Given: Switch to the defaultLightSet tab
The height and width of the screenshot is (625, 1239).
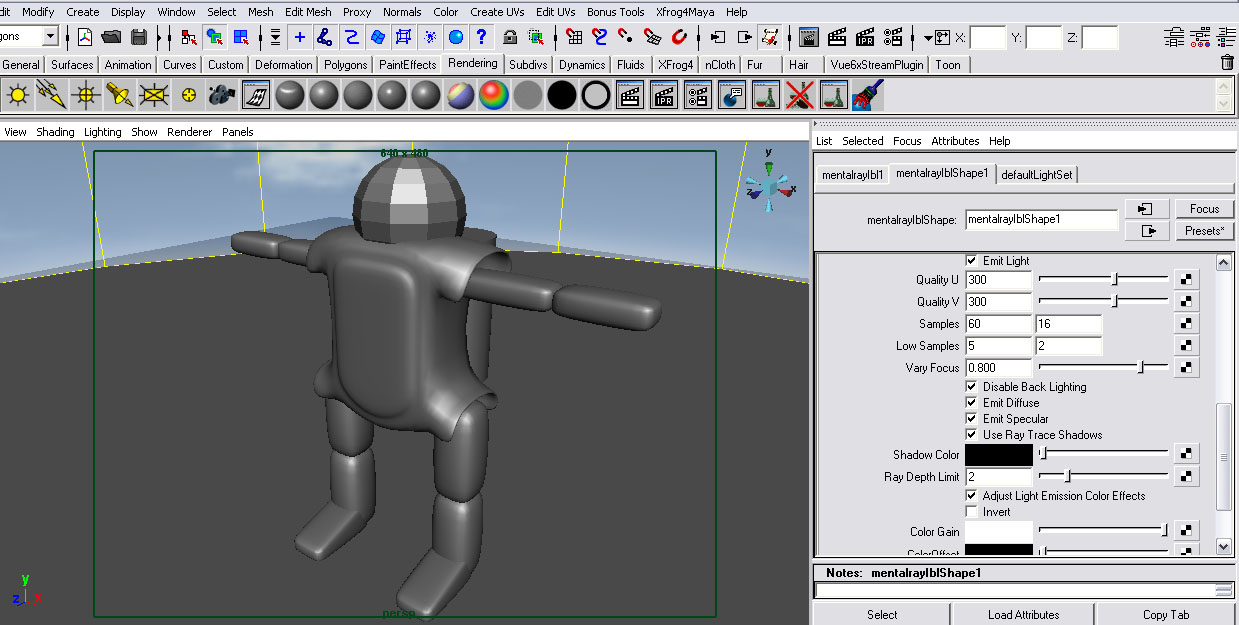Looking at the screenshot, I should (x=1037, y=175).
